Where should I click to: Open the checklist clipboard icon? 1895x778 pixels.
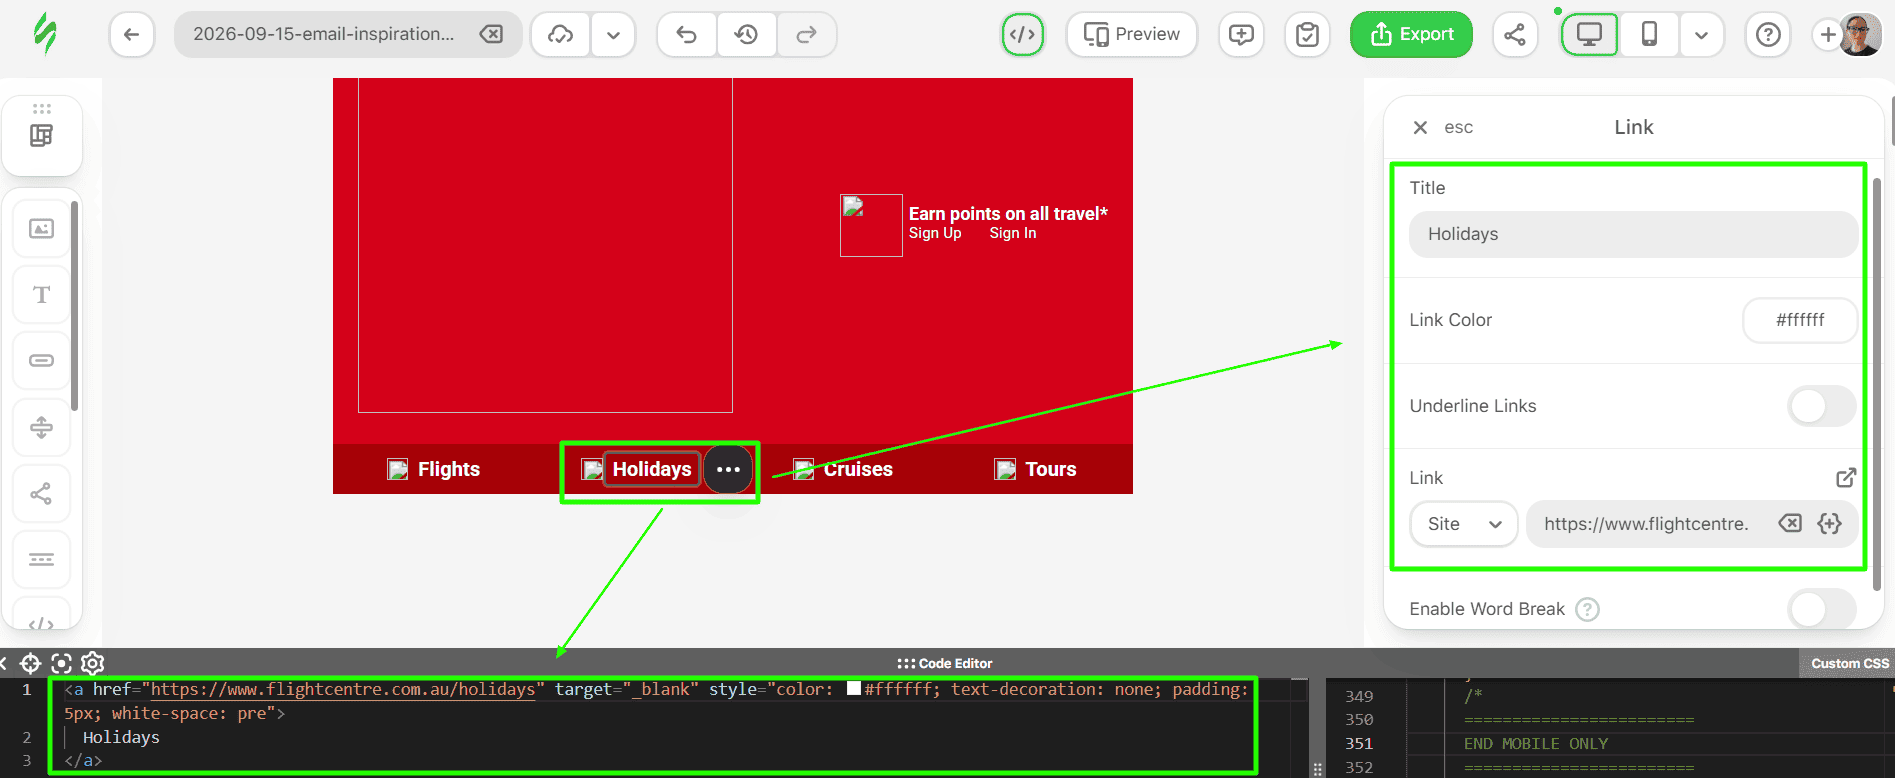click(x=1307, y=34)
